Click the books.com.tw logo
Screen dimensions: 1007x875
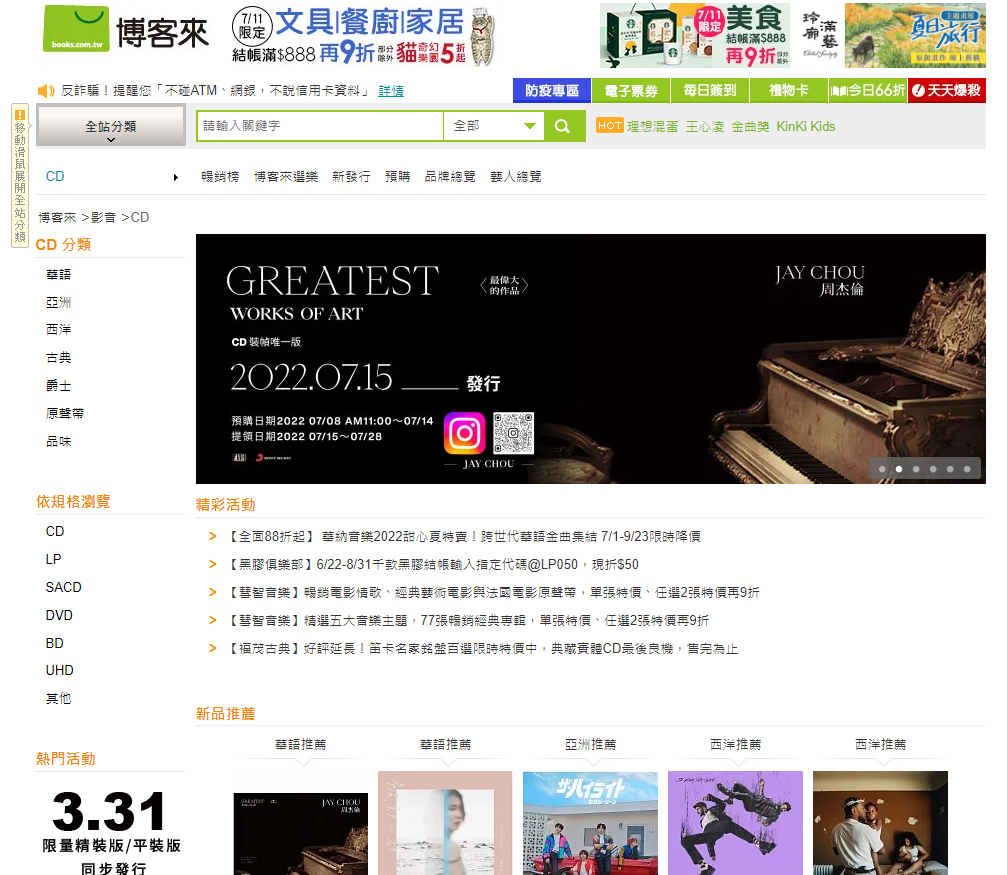pyautogui.click(x=76, y=30)
